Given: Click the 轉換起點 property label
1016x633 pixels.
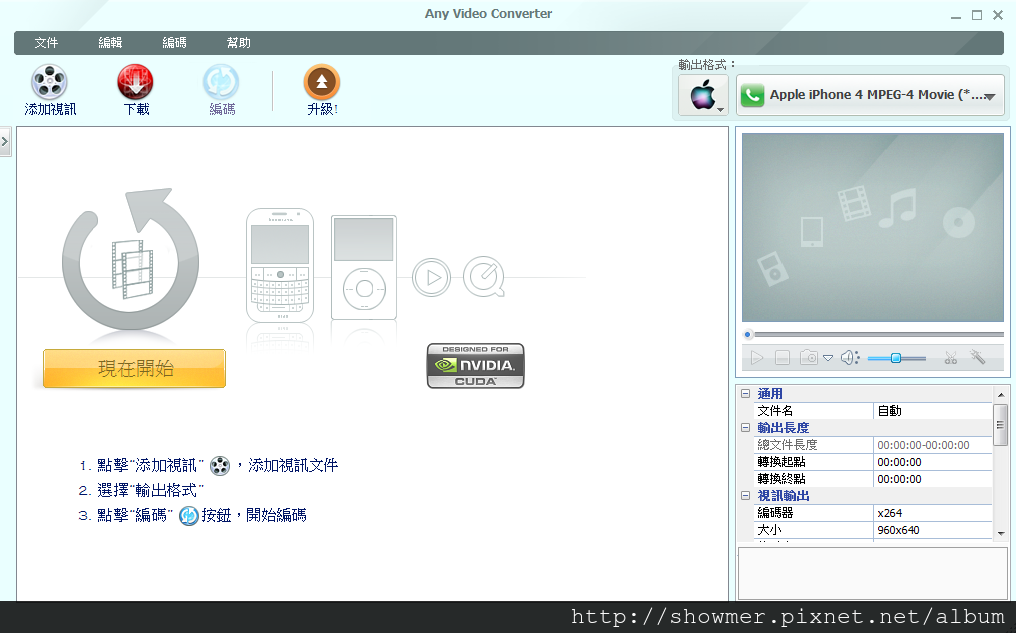Looking at the screenshot, I should [x=781, y=462].
